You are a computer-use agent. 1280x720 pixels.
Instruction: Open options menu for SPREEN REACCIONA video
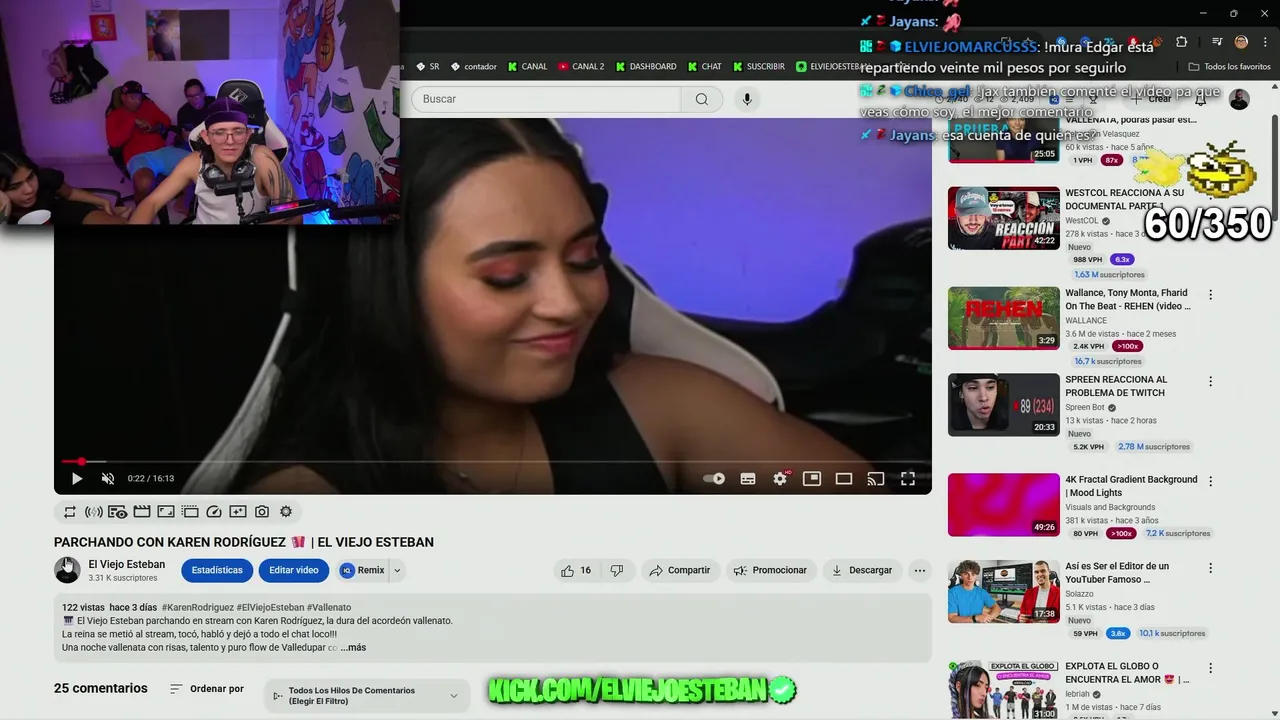click(1211, 382)
